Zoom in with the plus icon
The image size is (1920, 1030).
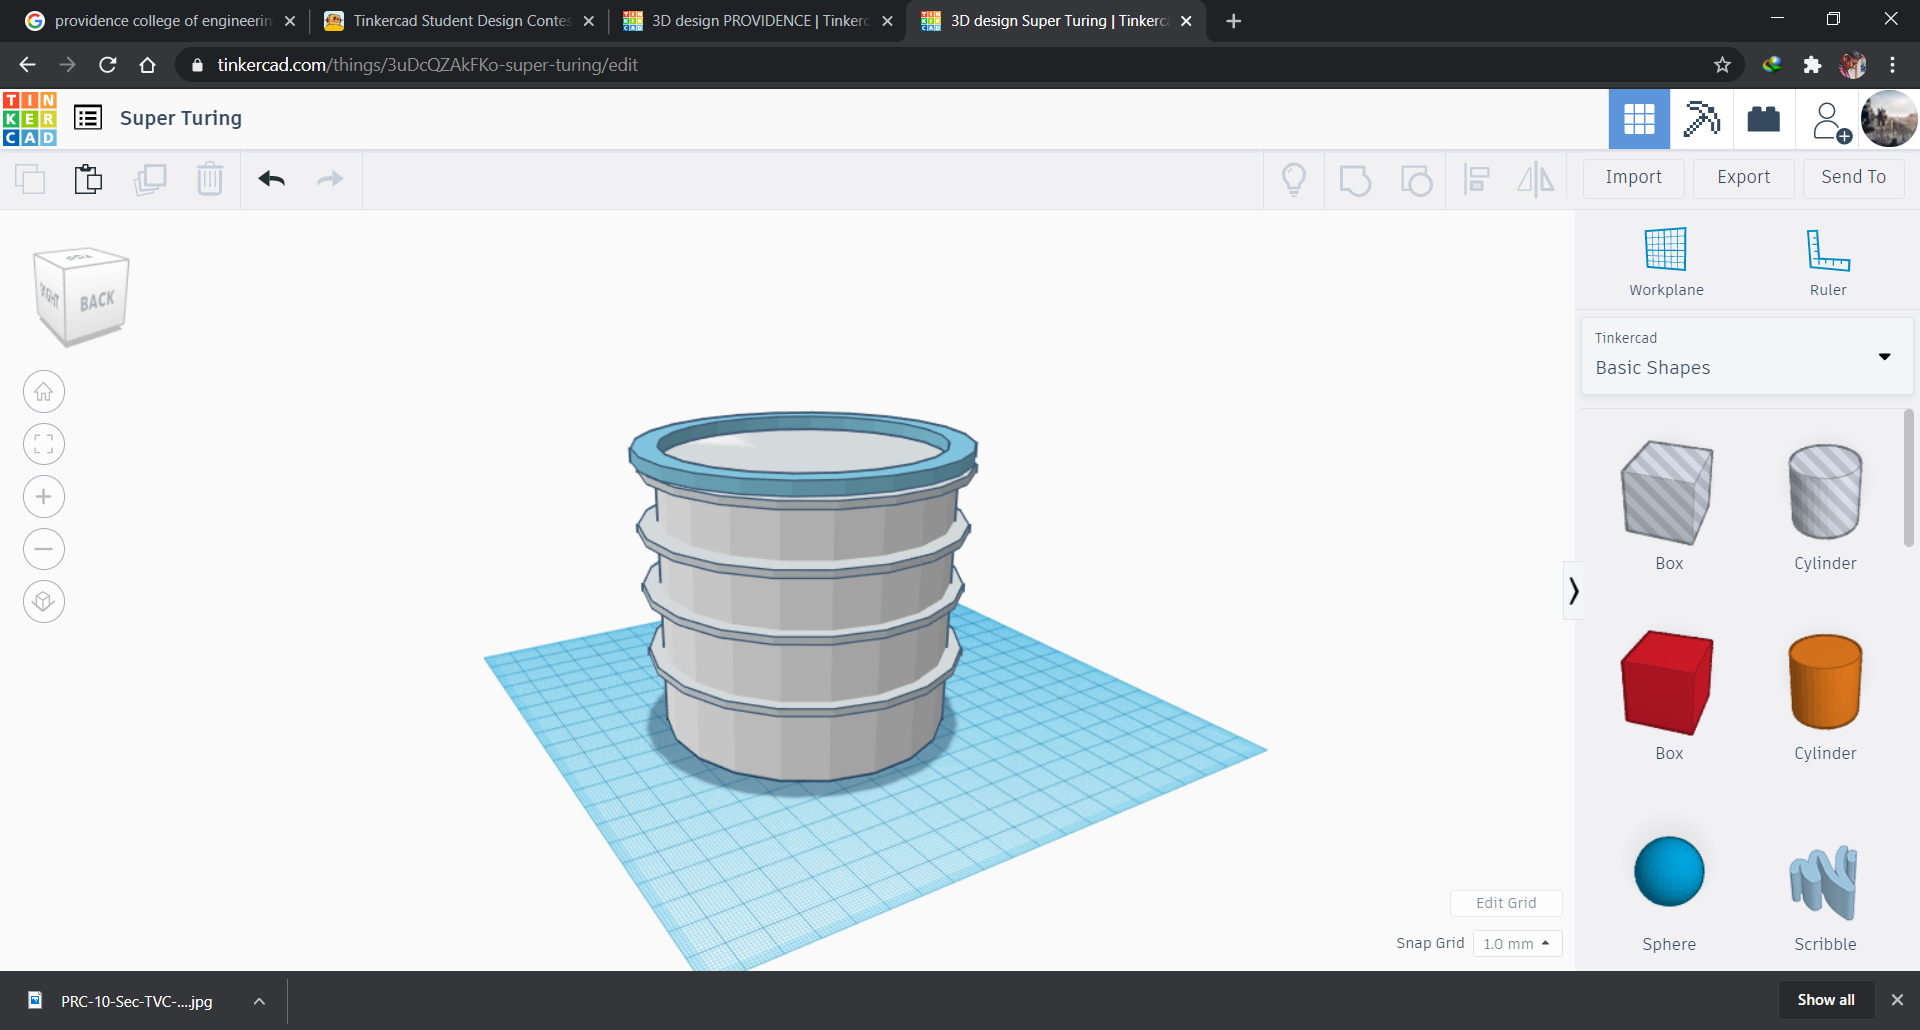pyautogui.click(x=44, y=497)
